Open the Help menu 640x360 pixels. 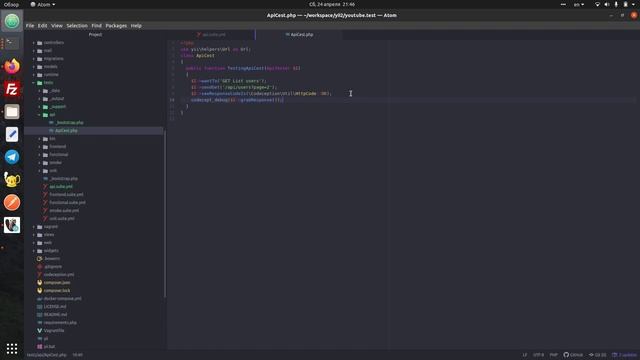click(x=136, y=25)
